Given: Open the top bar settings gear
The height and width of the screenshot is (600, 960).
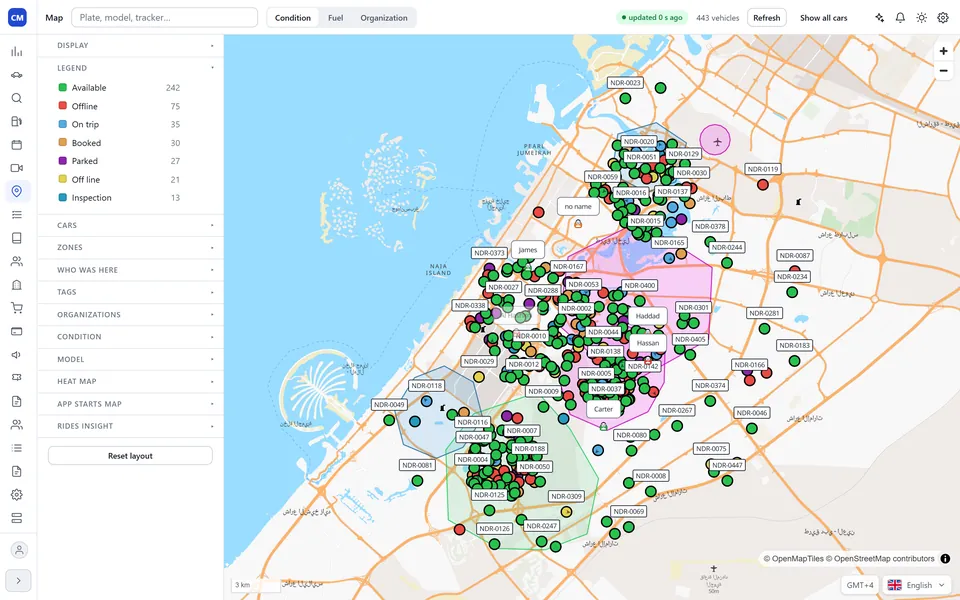Looking at the screenshot, I should click(x=943, y=18).
